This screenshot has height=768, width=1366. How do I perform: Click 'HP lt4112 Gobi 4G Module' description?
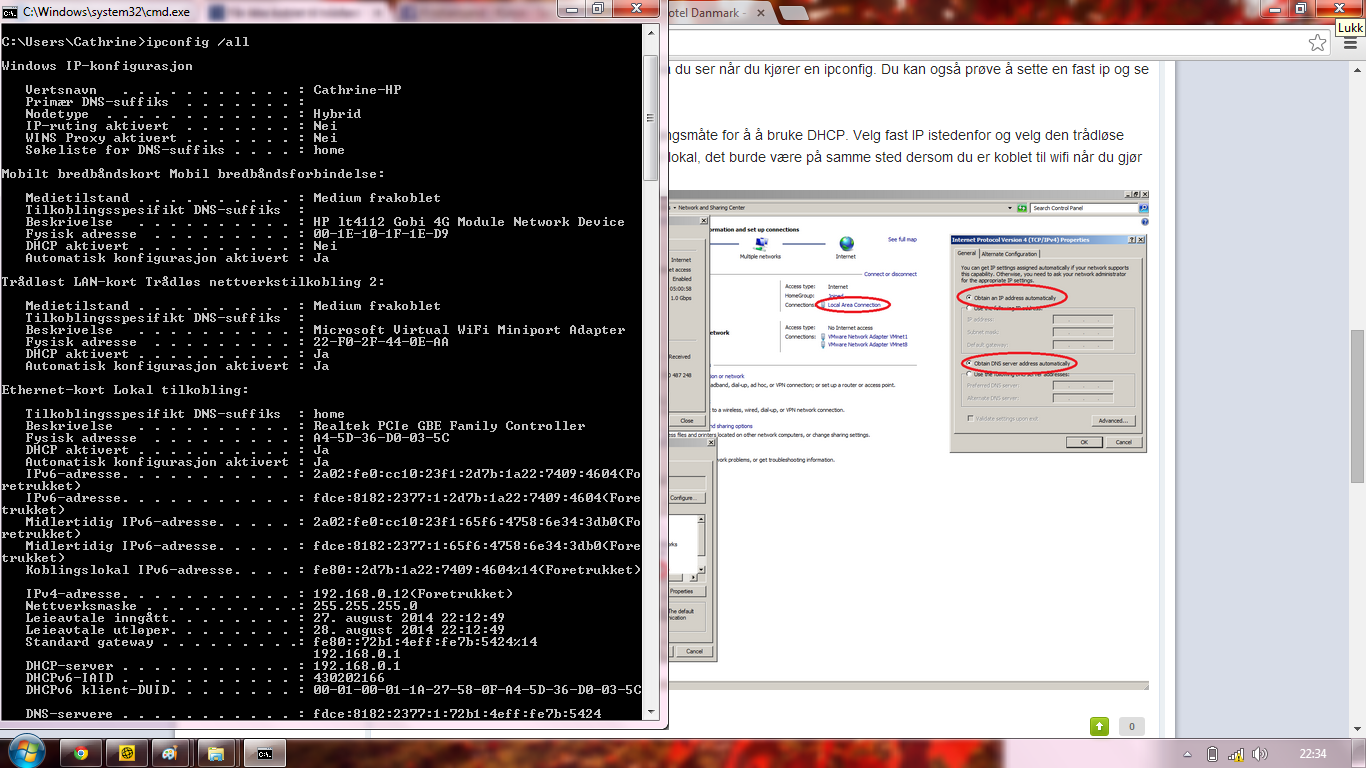point(469,222)
